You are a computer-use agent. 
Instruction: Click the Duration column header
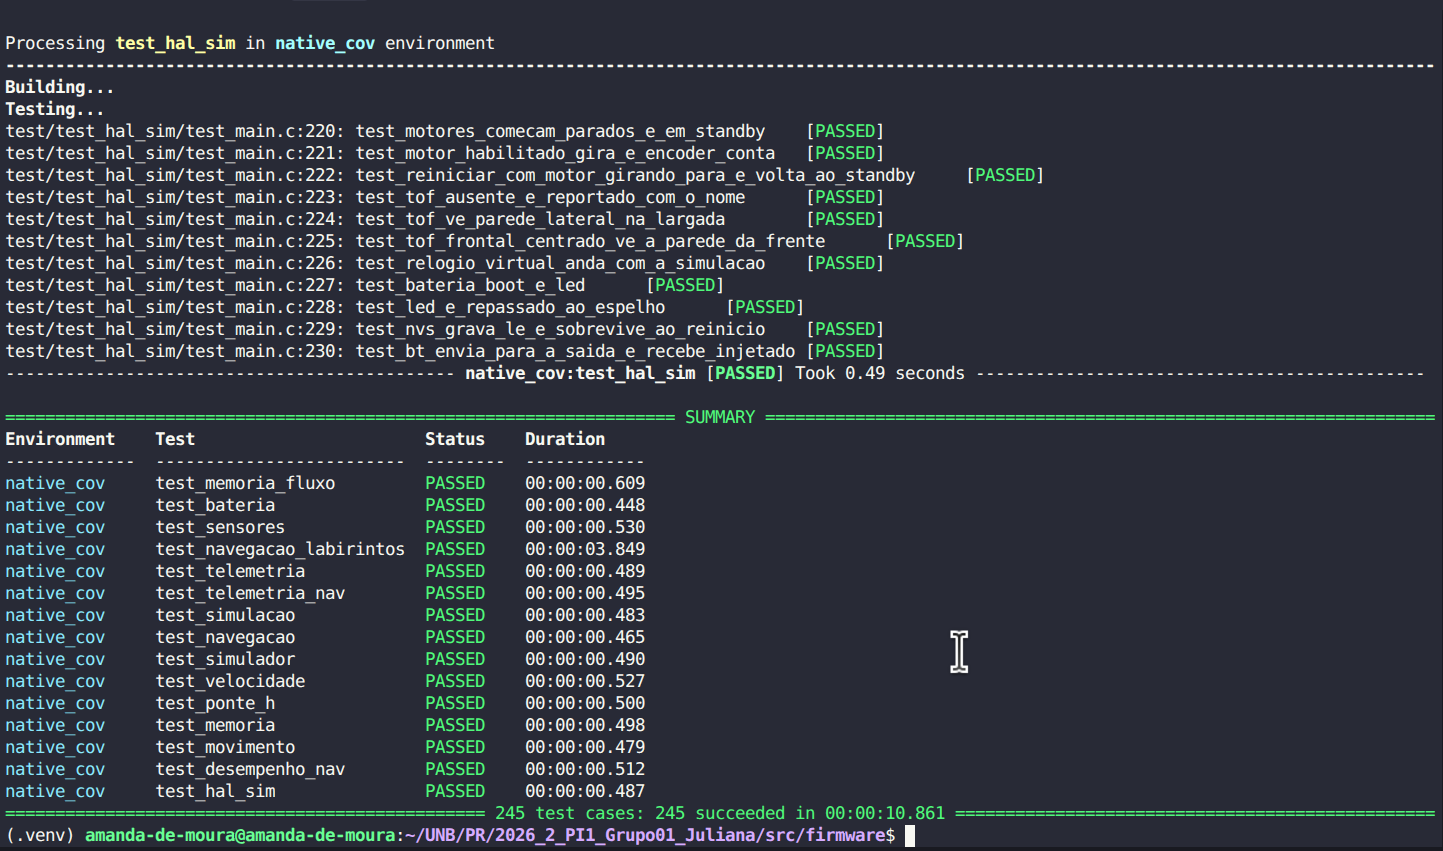tap(565, 439)
